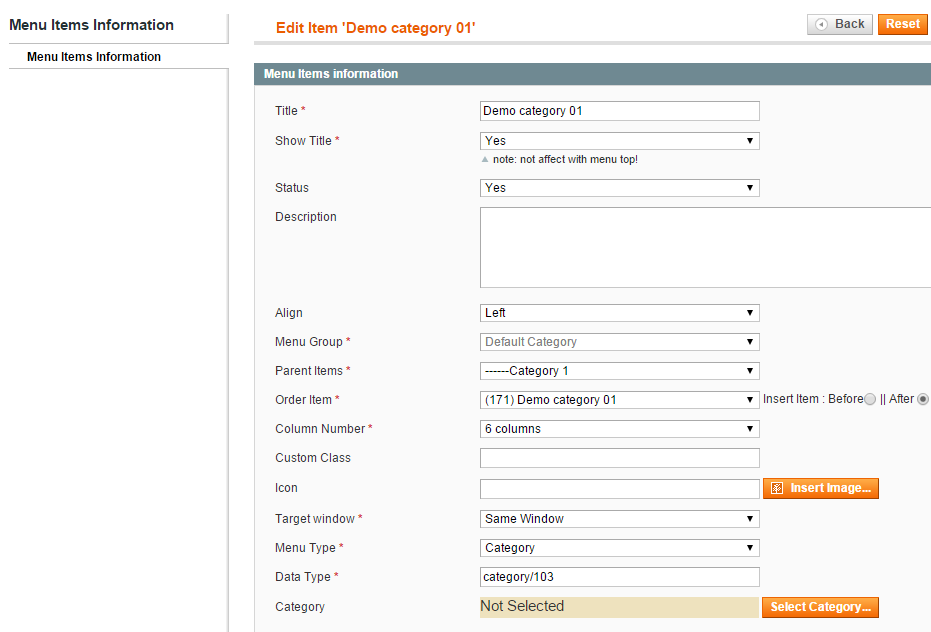Image resolution: width=931 pixels, height=632 pixels.
Task: Open the Parent Items dropdown
Action: [x=619, y=371]
